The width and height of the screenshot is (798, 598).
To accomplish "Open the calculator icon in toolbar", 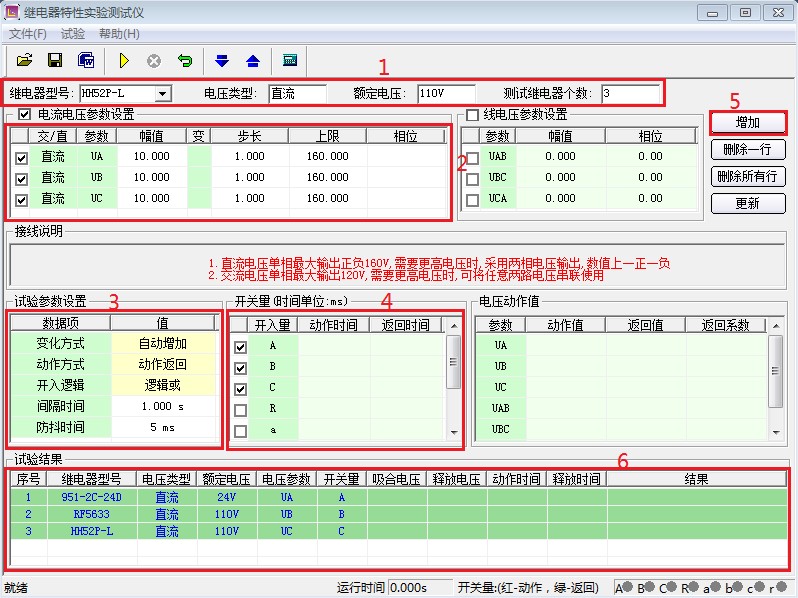I will coord(290,60).
